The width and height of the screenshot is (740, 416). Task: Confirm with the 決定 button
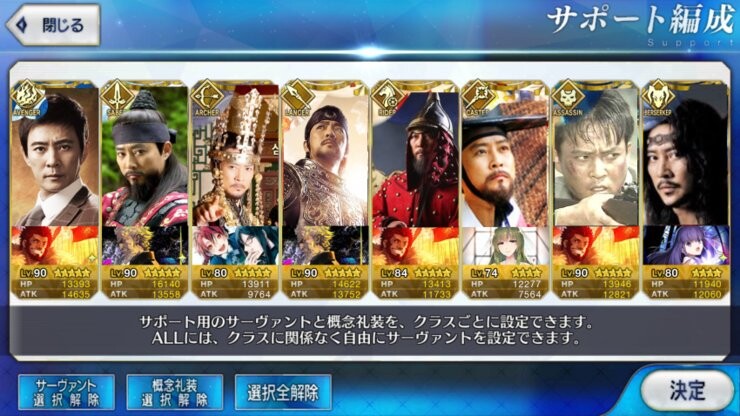coord(687,391)
